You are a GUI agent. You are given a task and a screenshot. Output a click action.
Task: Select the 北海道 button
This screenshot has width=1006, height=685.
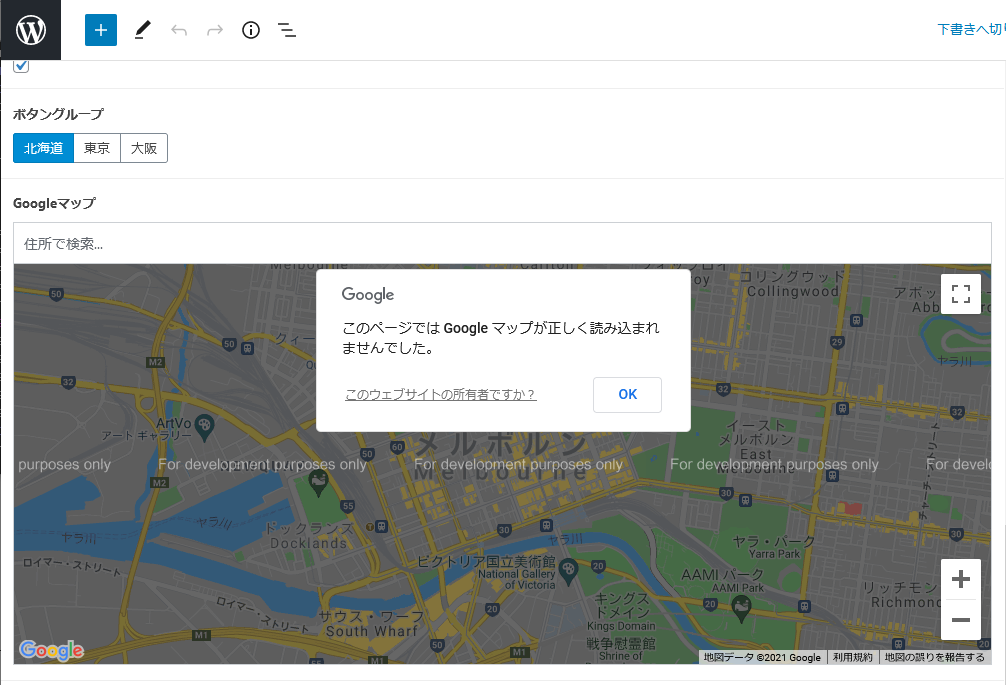click(x=44, y=148)
